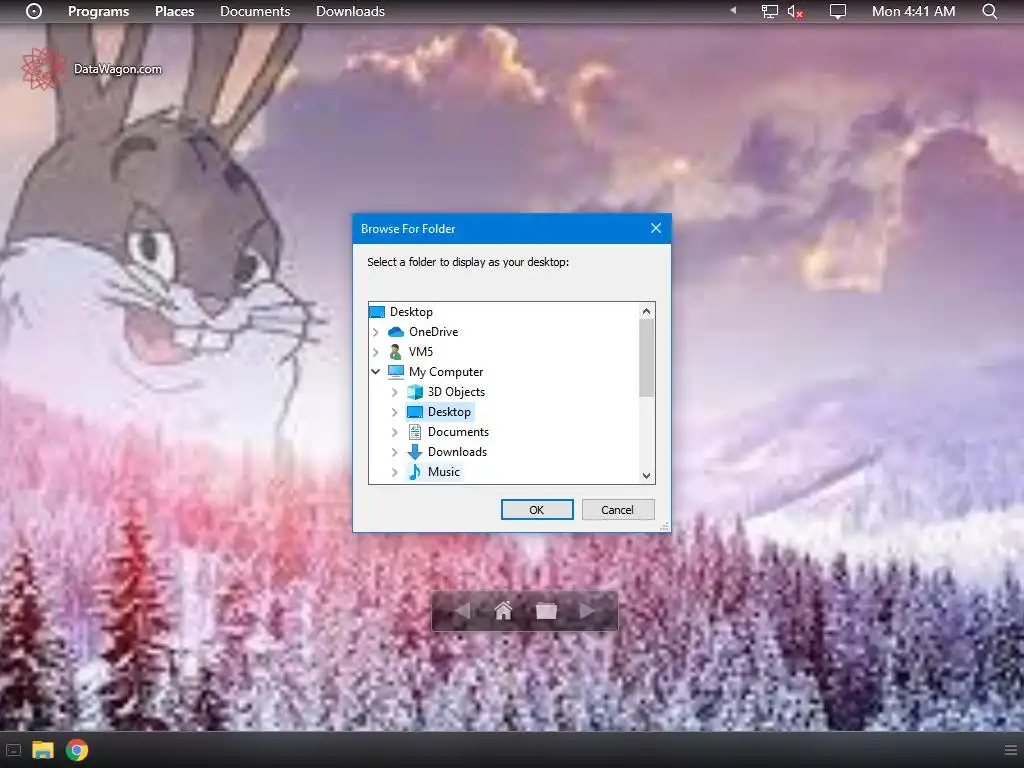Expand the Desktop node under My Computer

click(x=394, y=412)
